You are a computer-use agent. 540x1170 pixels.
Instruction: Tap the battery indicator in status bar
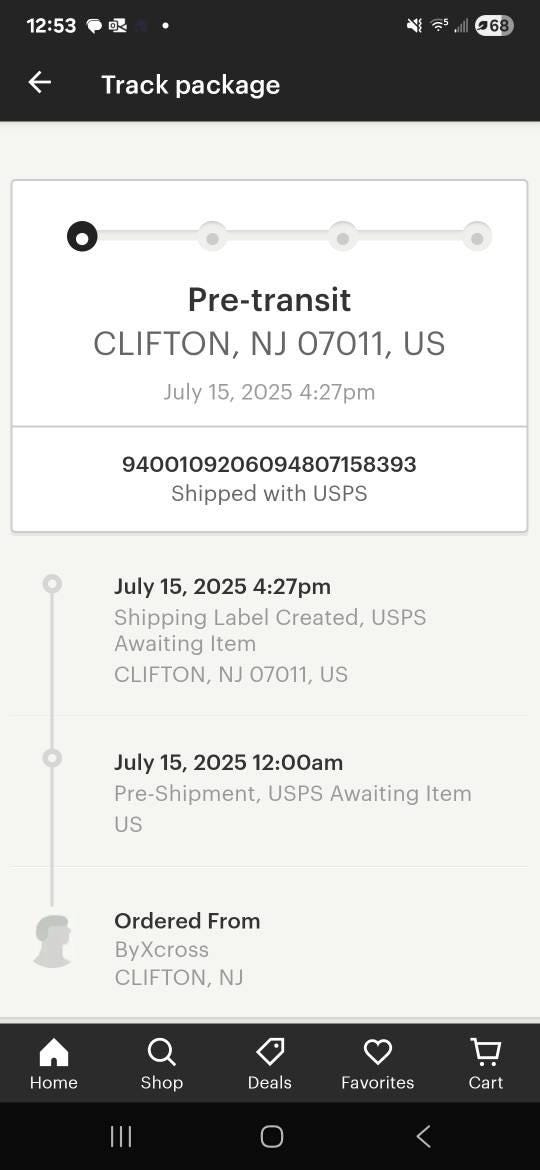tap(494, 26)
